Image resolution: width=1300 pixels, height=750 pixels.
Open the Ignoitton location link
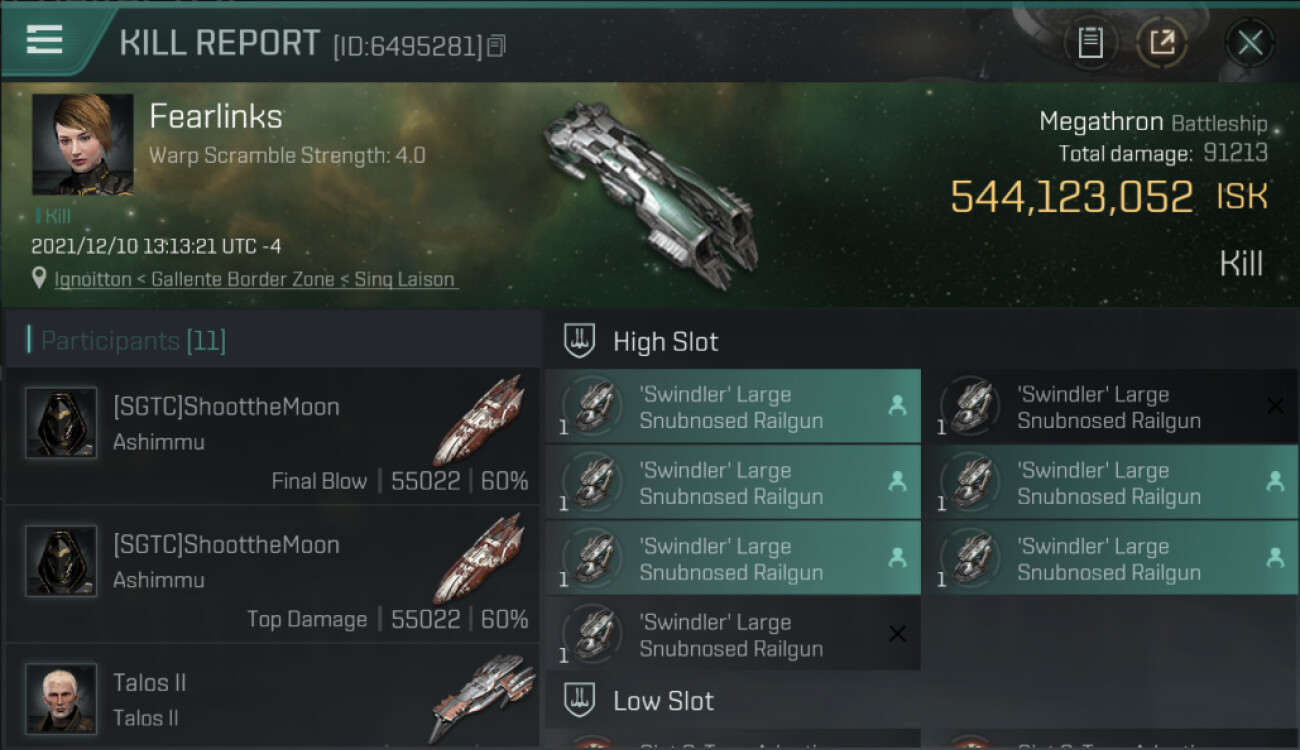256,280
